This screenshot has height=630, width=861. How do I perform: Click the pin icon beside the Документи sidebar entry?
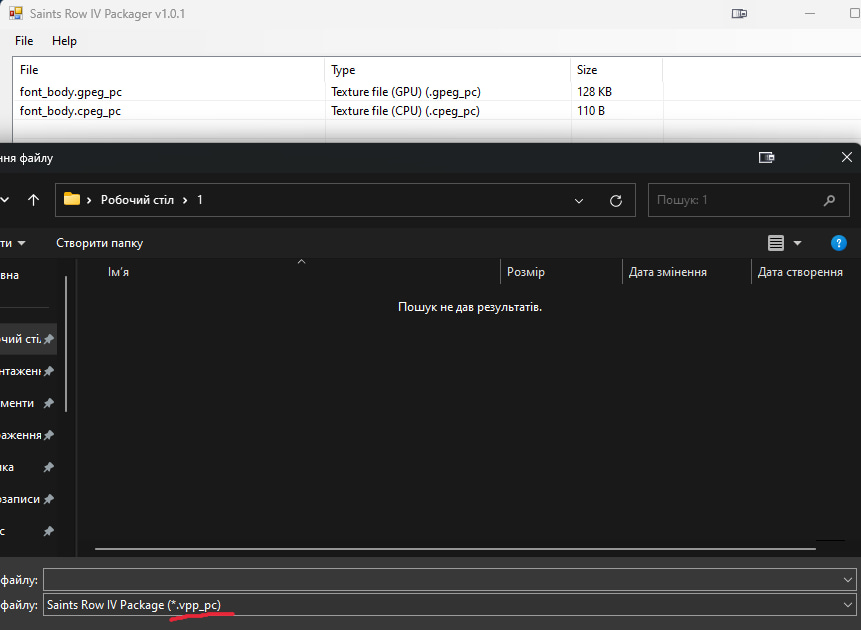pos(48,403)
